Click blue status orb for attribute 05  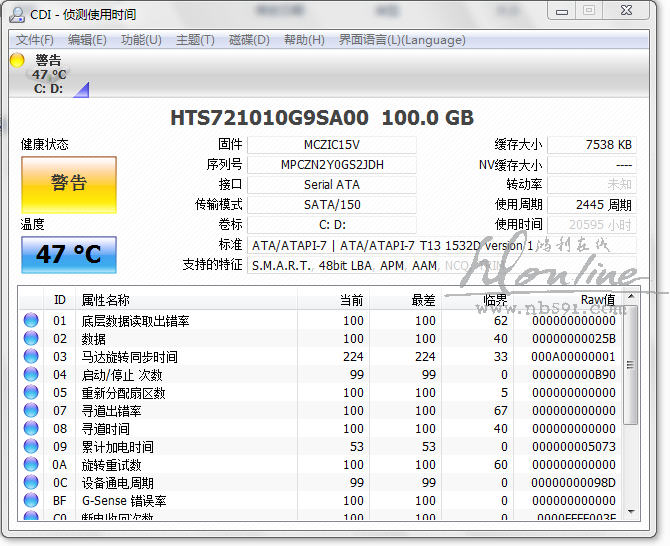tap(31, 393)
